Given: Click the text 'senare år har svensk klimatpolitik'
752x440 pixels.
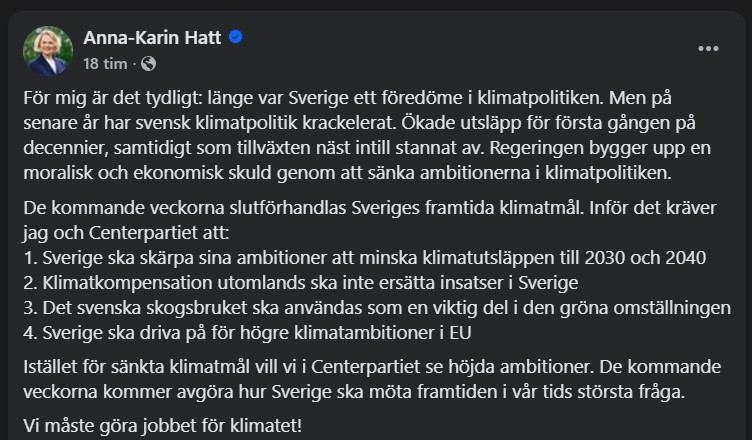Looking at the screenshot, I should 160,123.
